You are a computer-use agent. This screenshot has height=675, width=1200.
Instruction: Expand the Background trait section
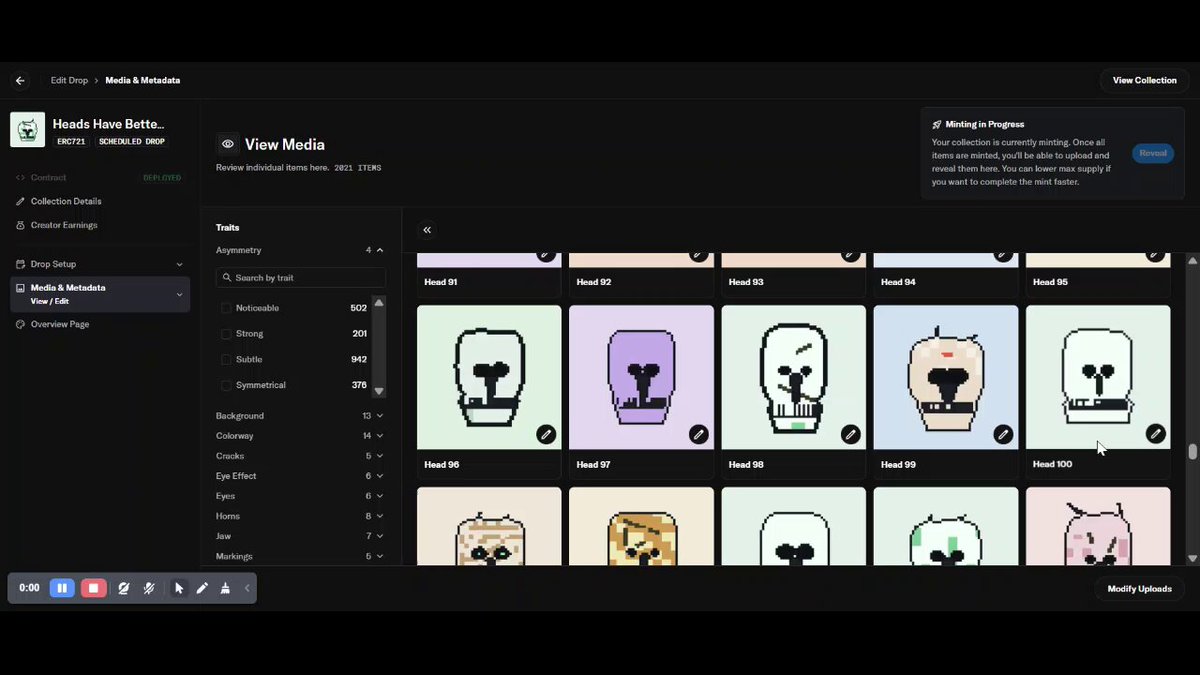pyautogui.click(x=380, y=416)
